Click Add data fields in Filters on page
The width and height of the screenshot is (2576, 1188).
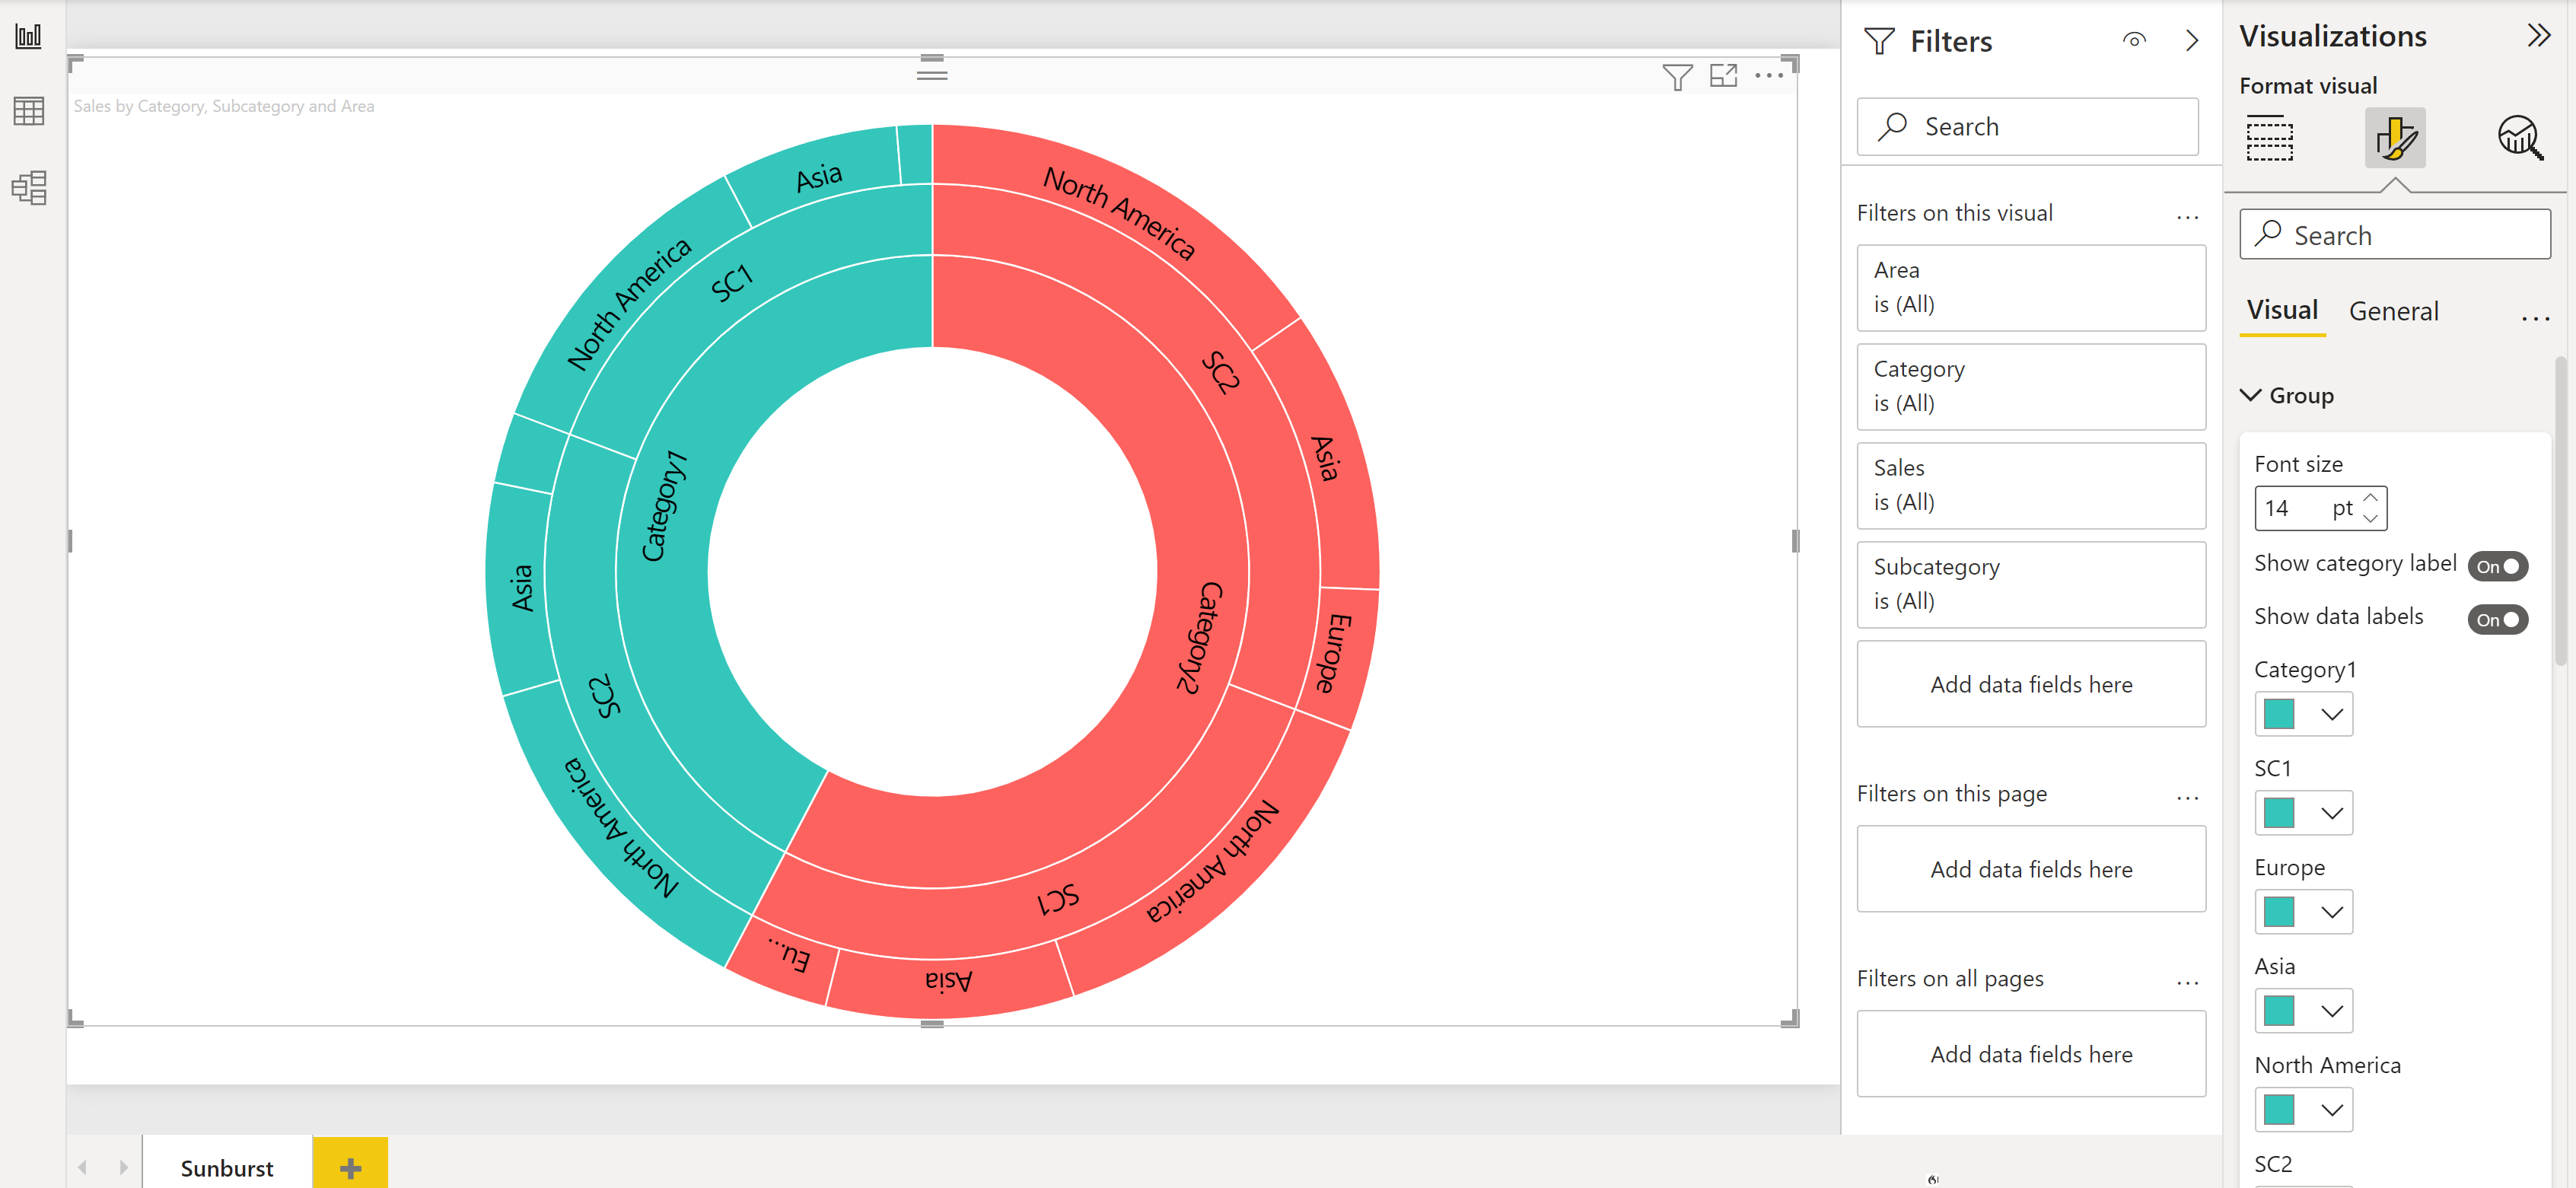tap(2030, 869)
